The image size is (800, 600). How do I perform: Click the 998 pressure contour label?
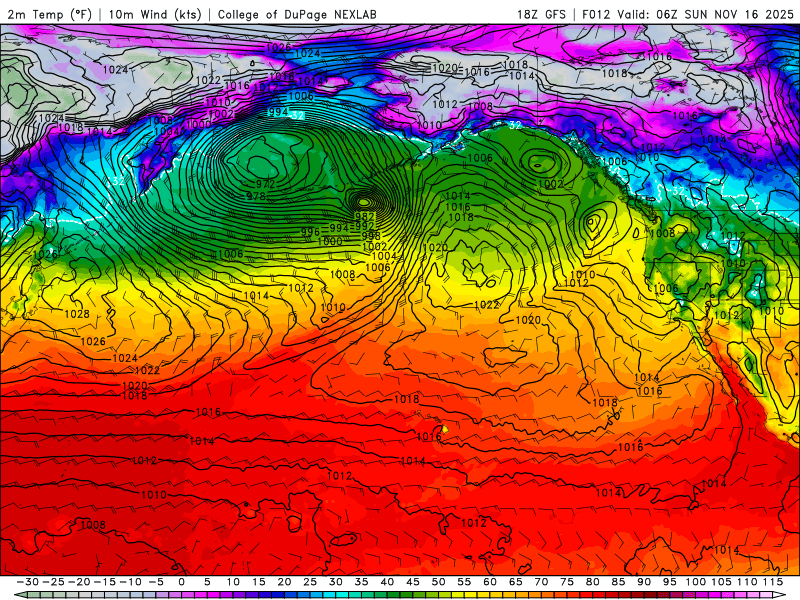[371, 236]
